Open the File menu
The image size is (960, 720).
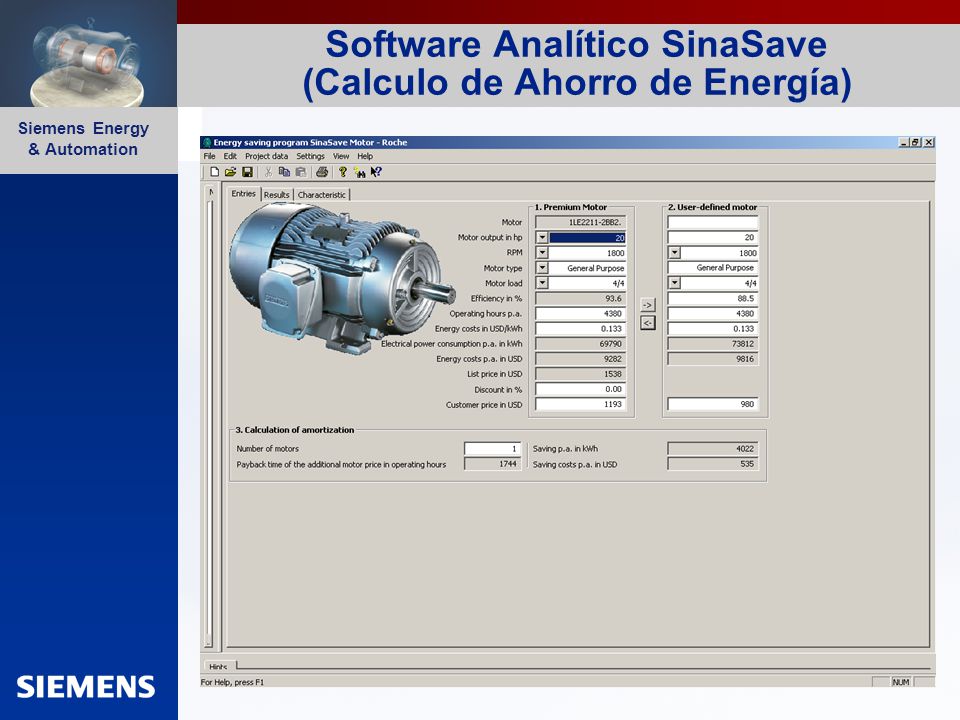point(209,156)
